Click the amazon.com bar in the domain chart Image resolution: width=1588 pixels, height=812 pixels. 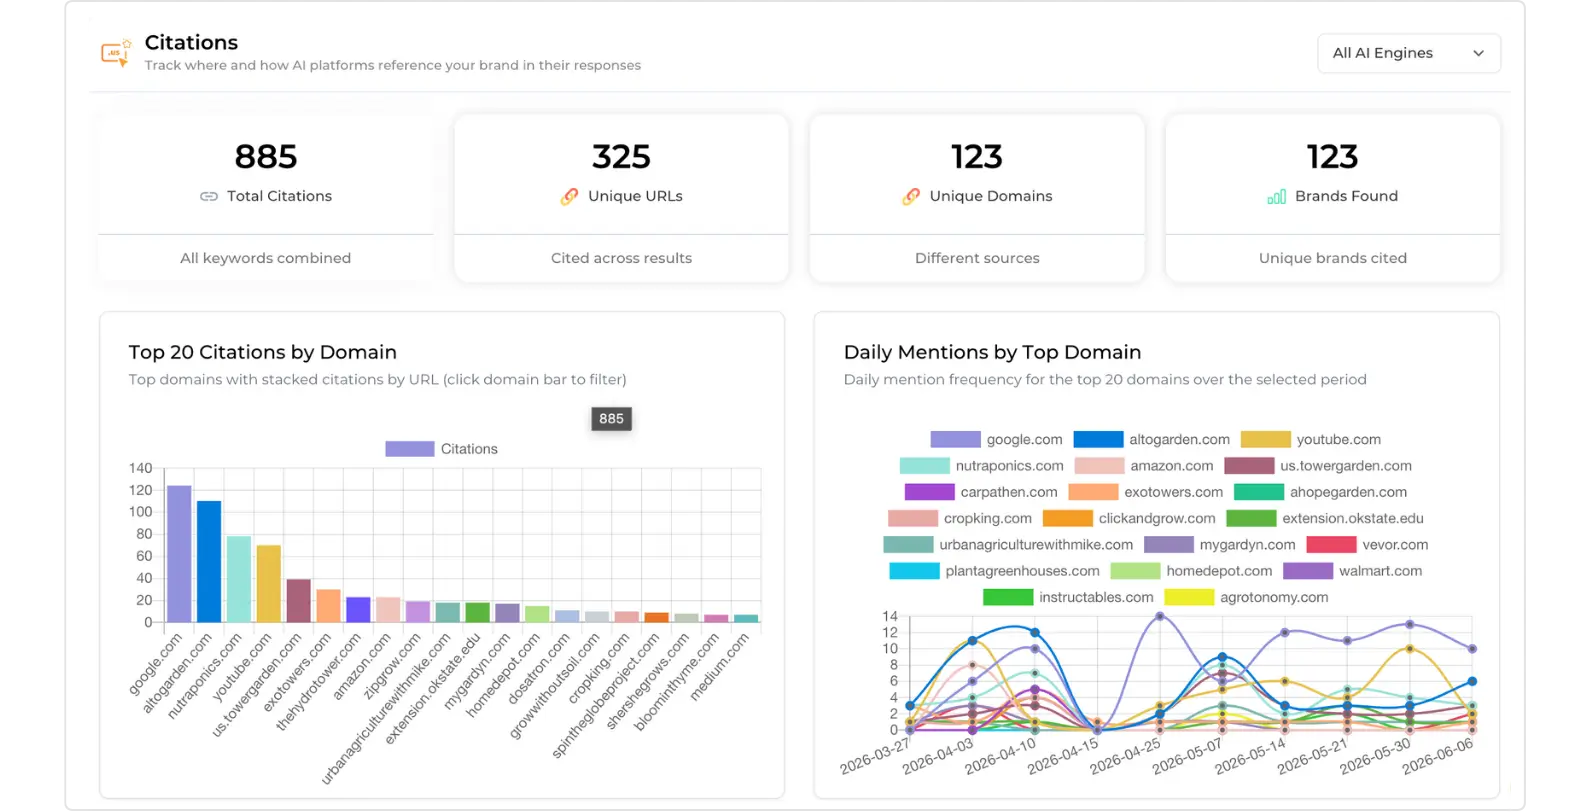point(388,610)
